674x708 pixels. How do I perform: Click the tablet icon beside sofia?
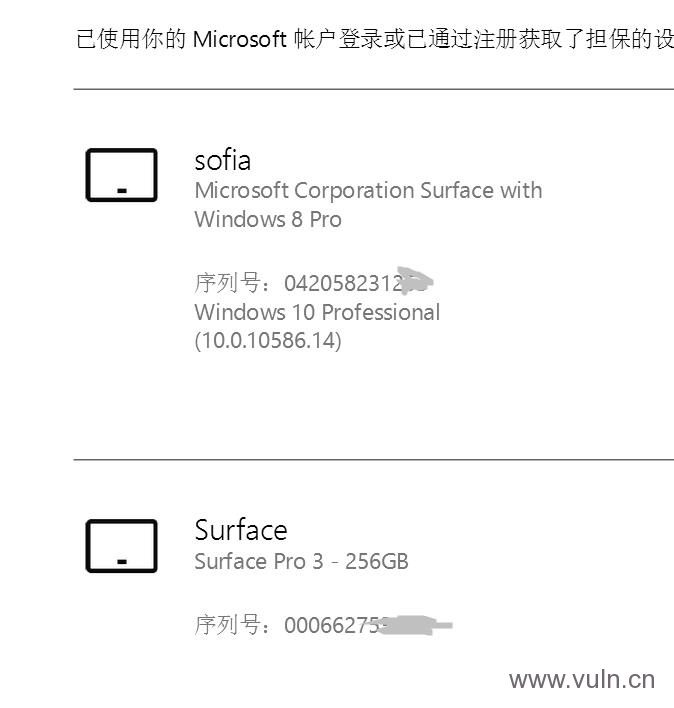tap(121, 175)
